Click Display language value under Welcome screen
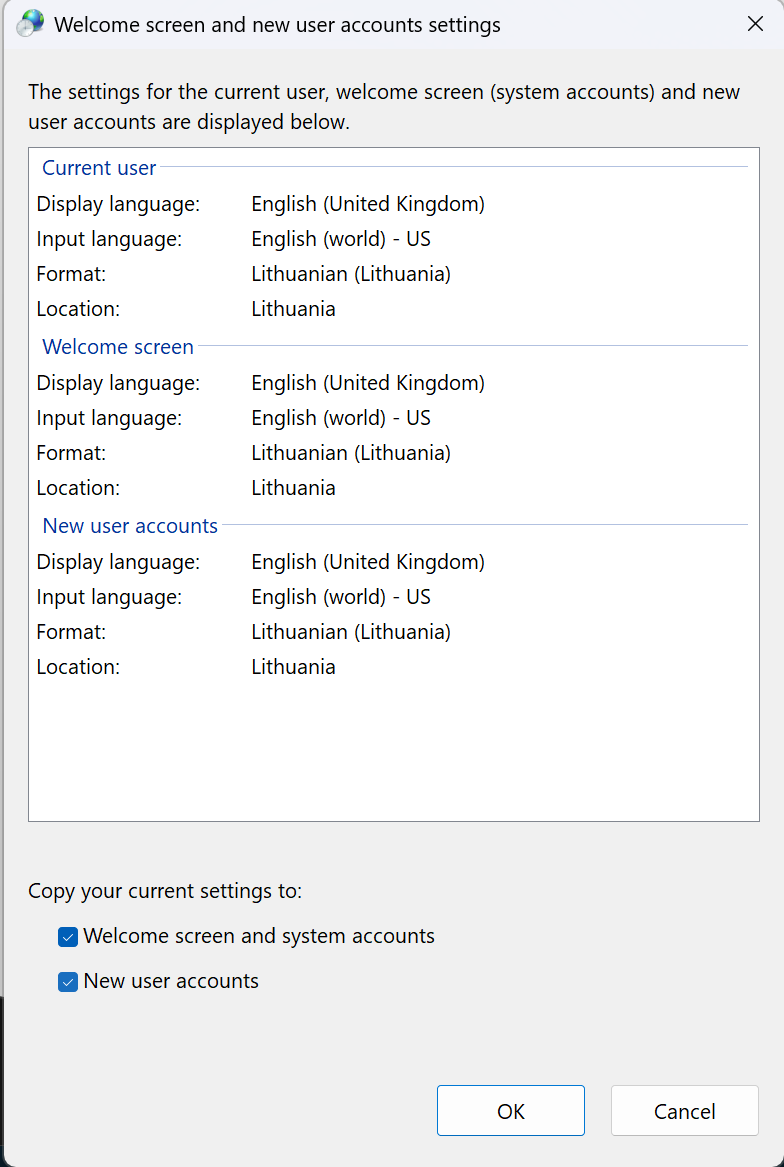 pos(368,383)
